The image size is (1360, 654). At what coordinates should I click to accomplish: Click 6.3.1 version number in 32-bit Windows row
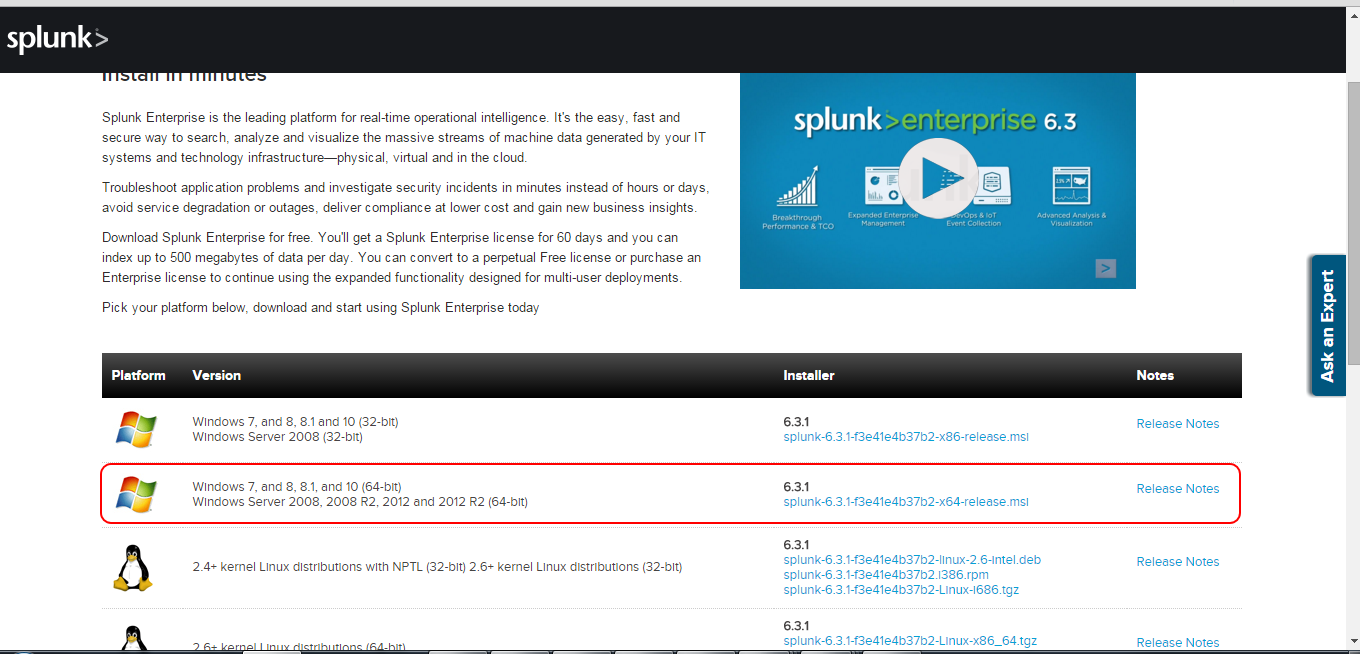point(796,422)
